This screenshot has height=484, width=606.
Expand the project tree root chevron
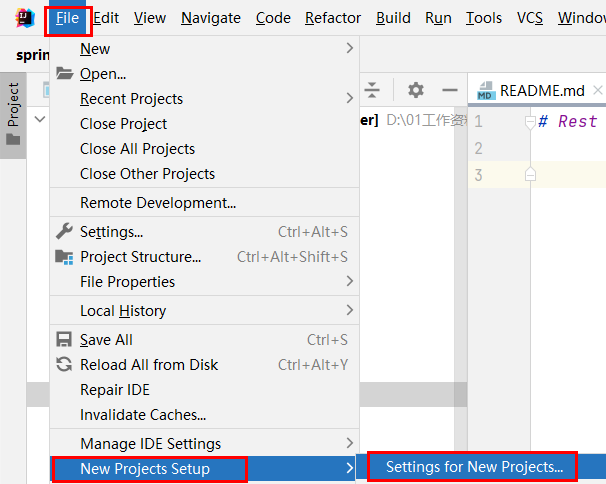pos(40,119)
